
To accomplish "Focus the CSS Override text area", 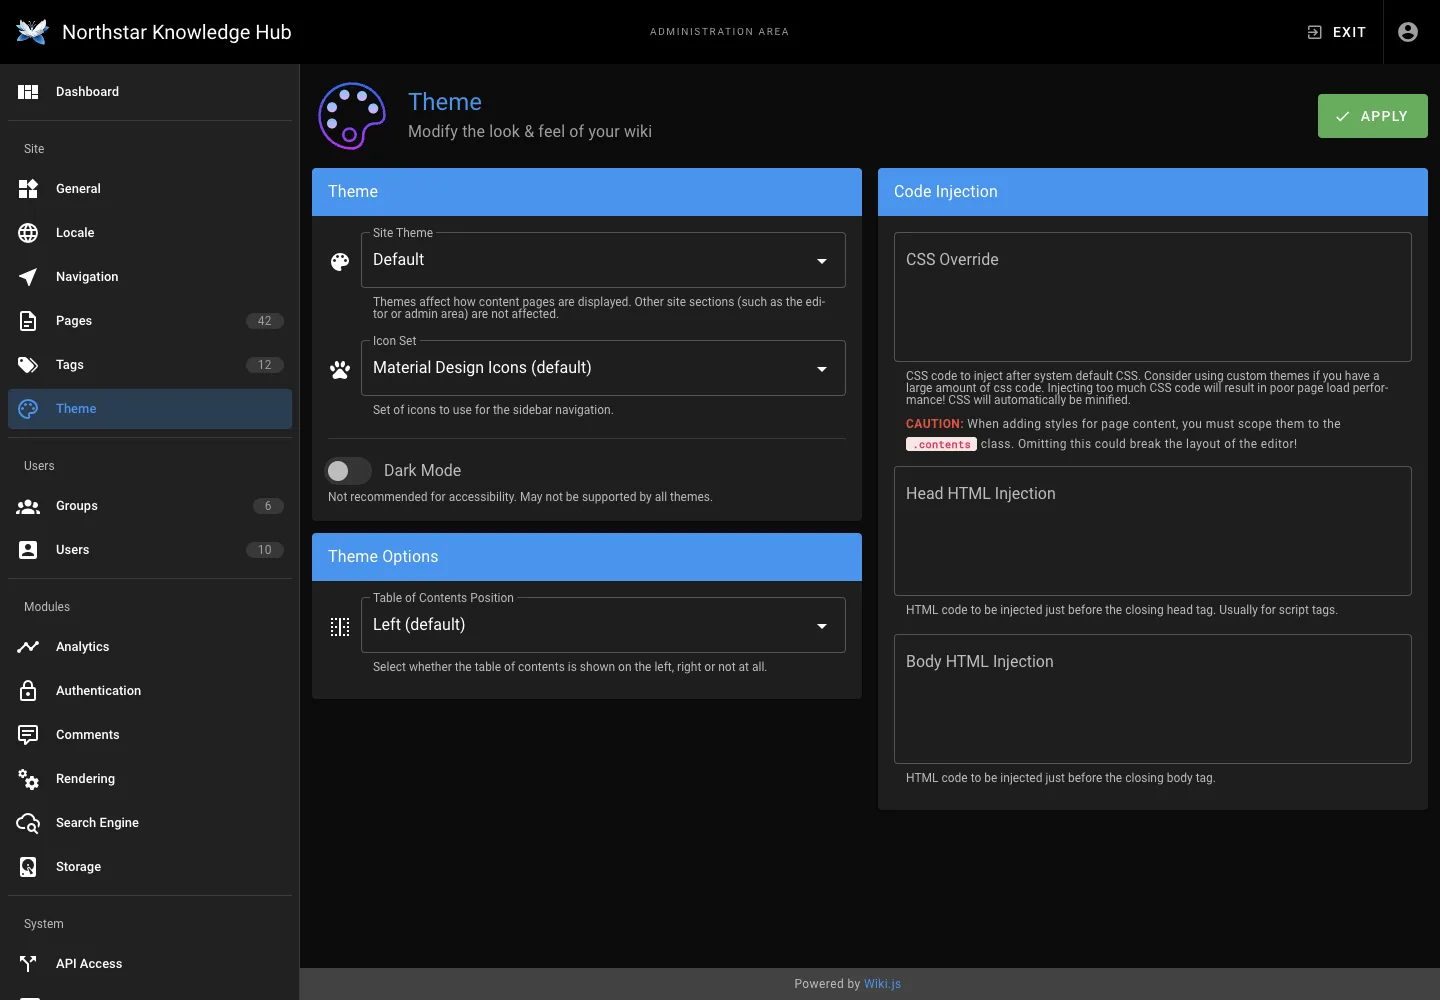I will [1153, 297].
